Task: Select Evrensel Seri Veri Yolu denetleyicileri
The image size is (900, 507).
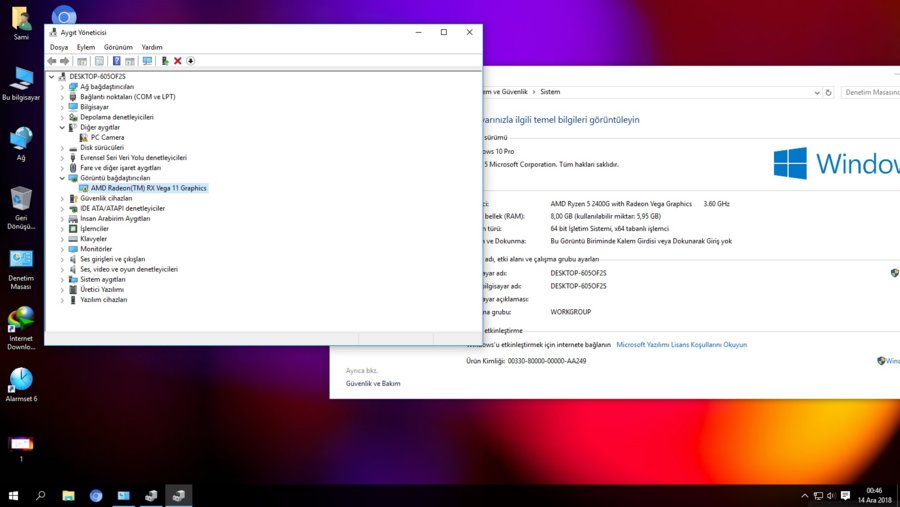Action: click(x=134, y=158)
